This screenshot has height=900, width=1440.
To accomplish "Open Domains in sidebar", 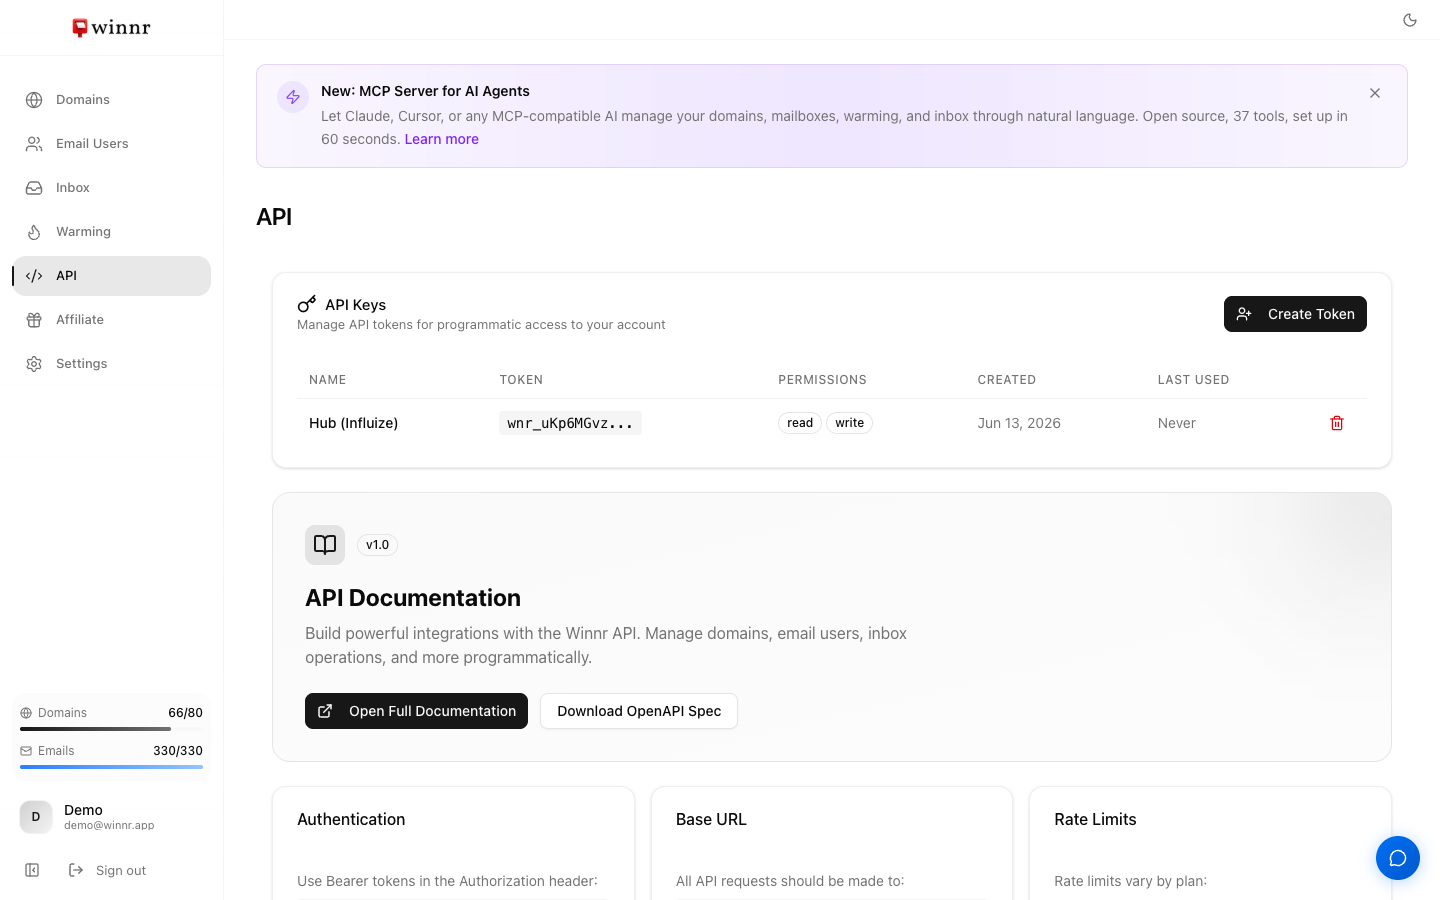I will (x=112, y=100).
